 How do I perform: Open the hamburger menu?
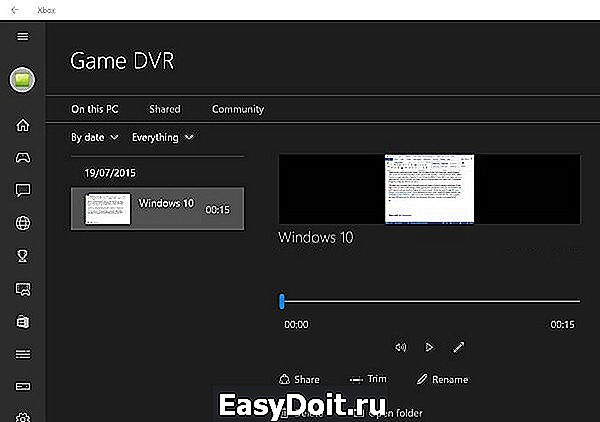(x=23, y=36)
